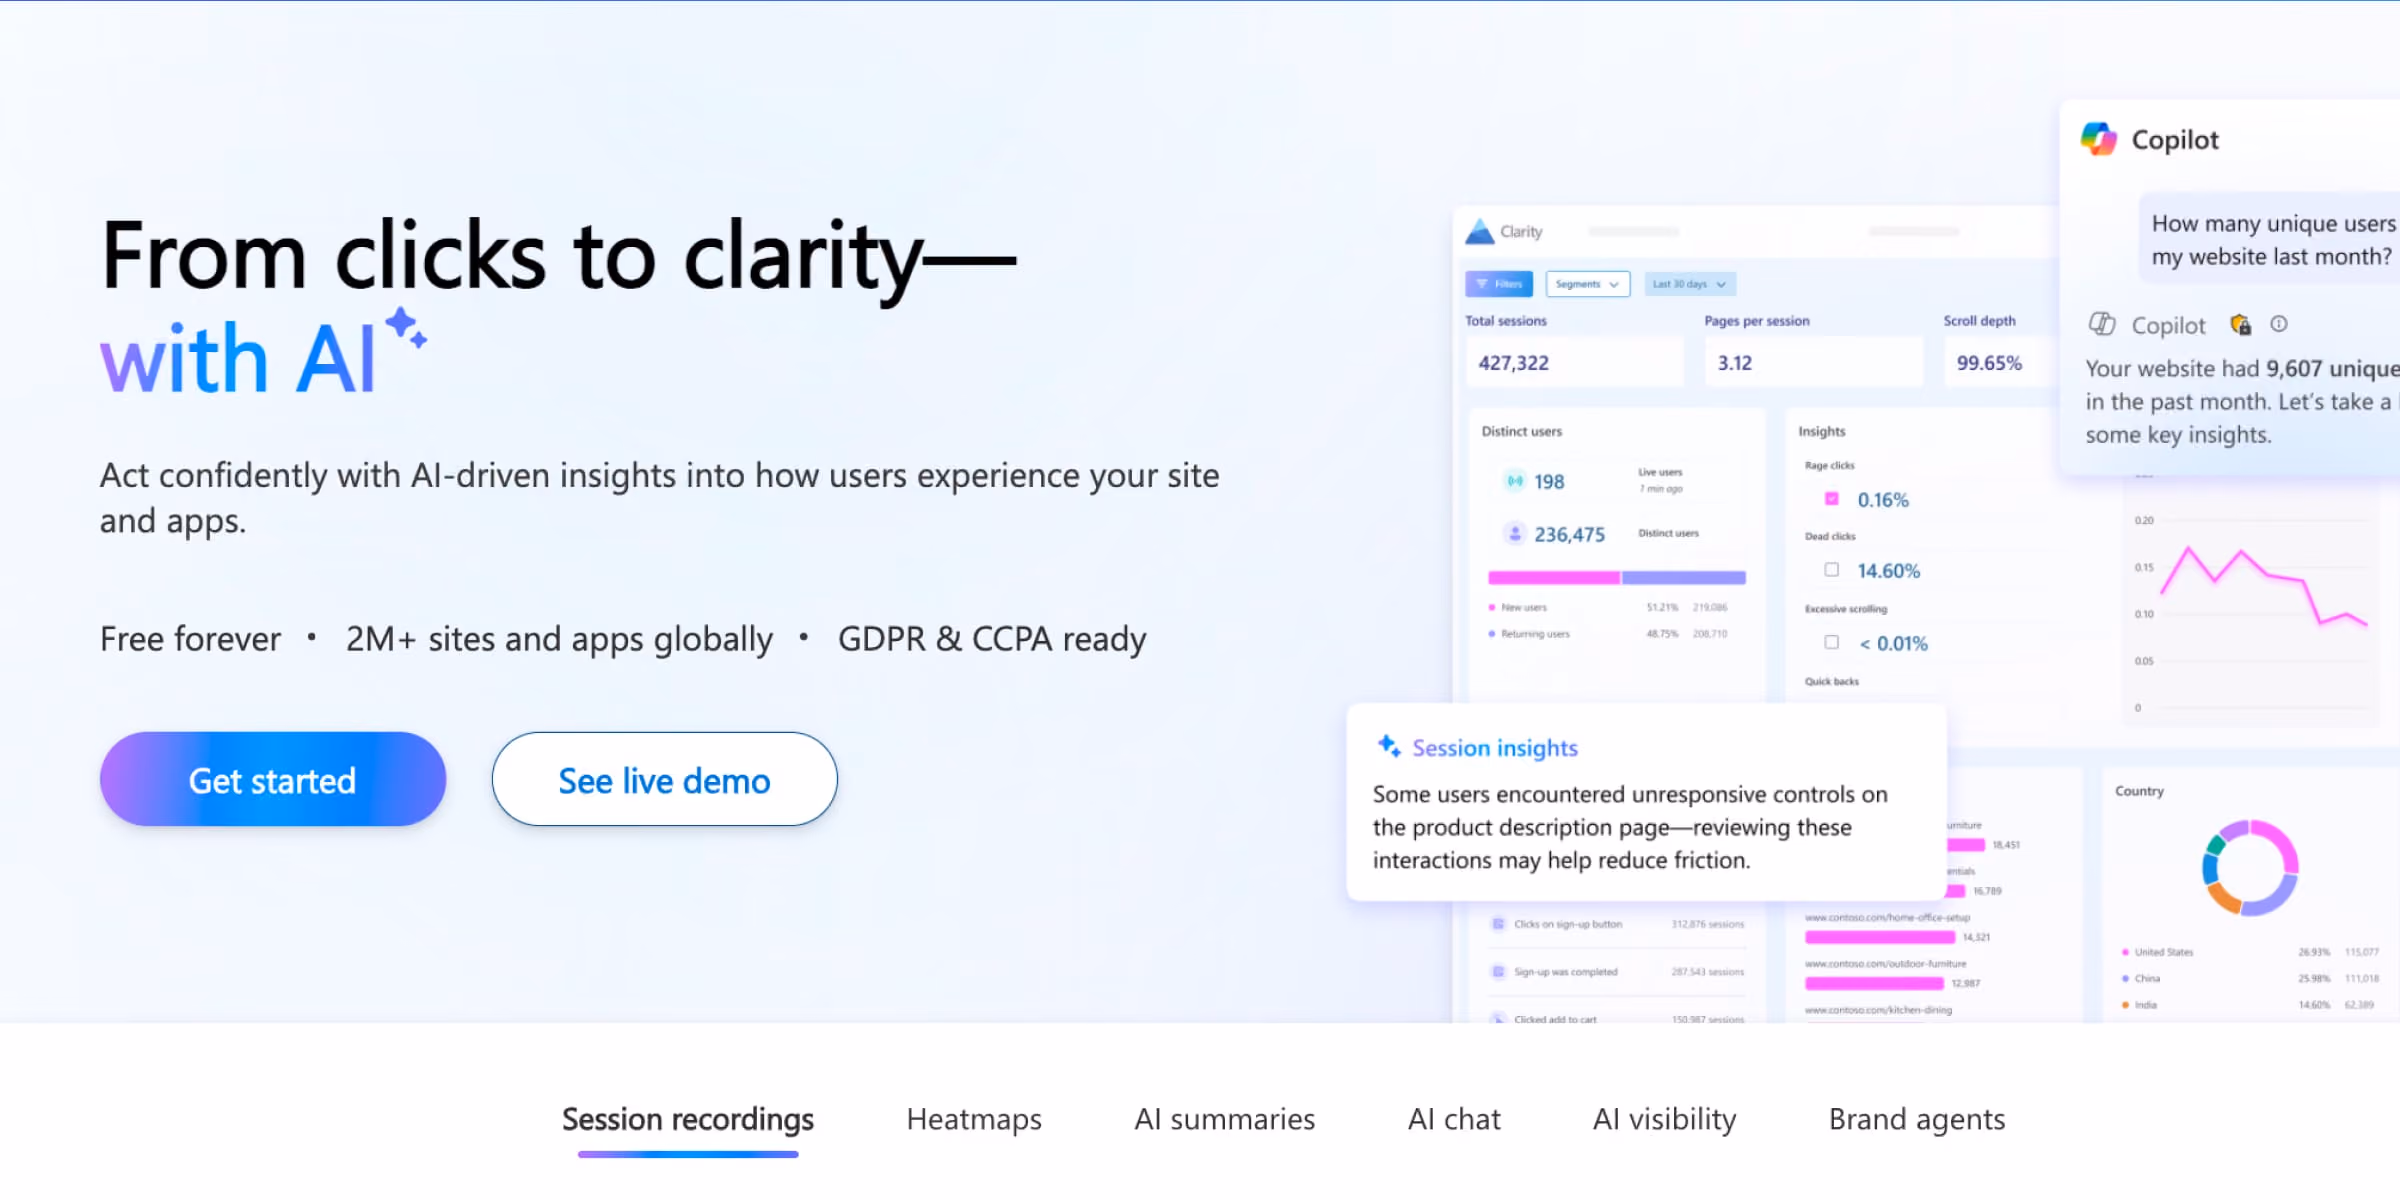
Task: Click the colorful Copilot logo icon
Action: [2099, 139]
